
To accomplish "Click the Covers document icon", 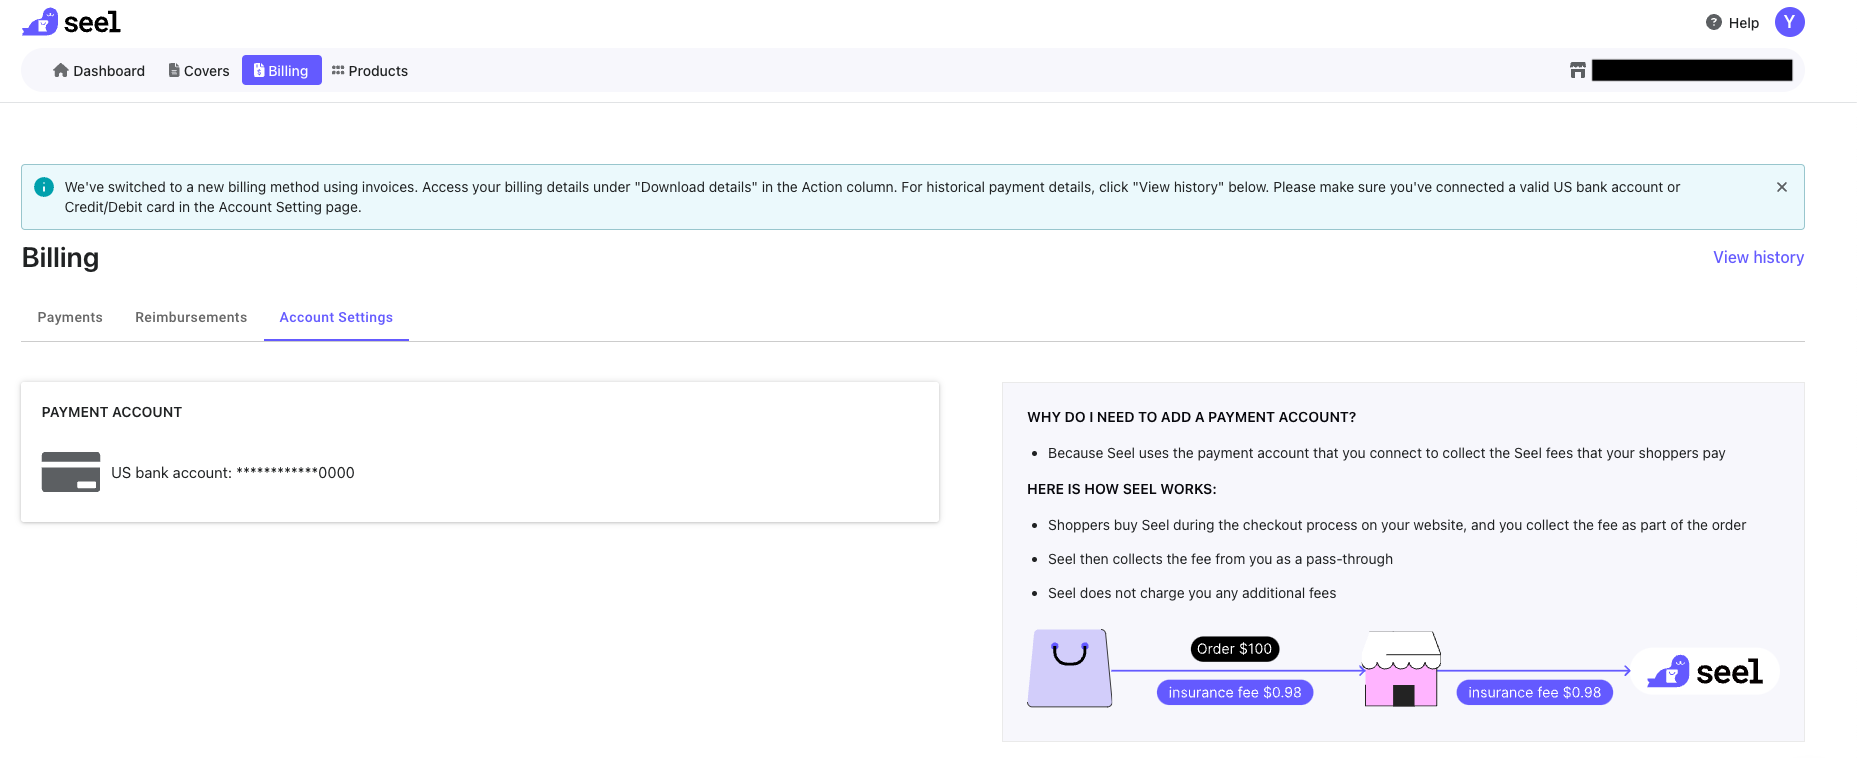I will click(174, 70).
